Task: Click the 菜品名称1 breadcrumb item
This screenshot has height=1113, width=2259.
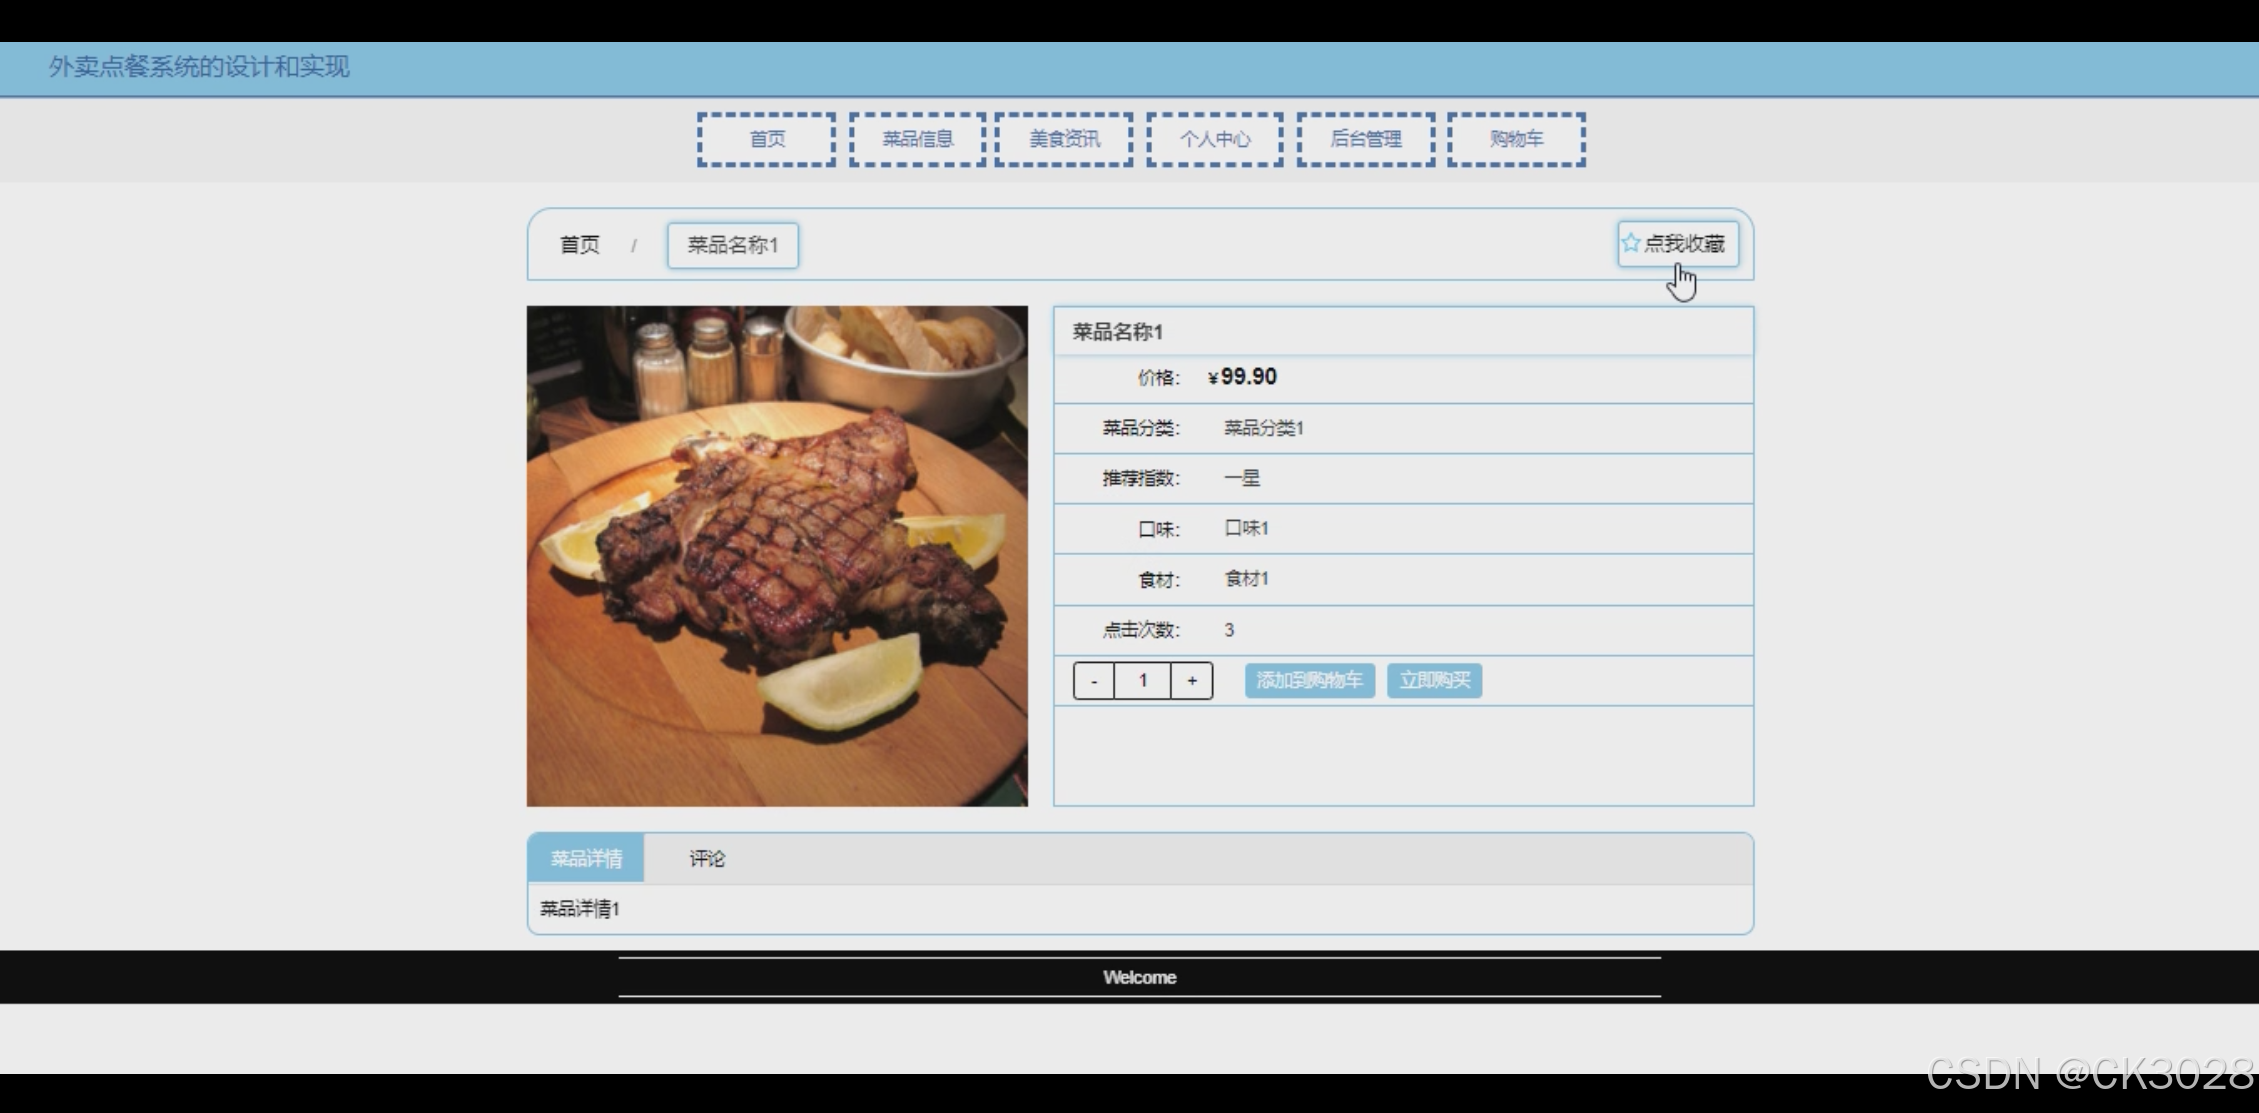Action: click(732, 245)
